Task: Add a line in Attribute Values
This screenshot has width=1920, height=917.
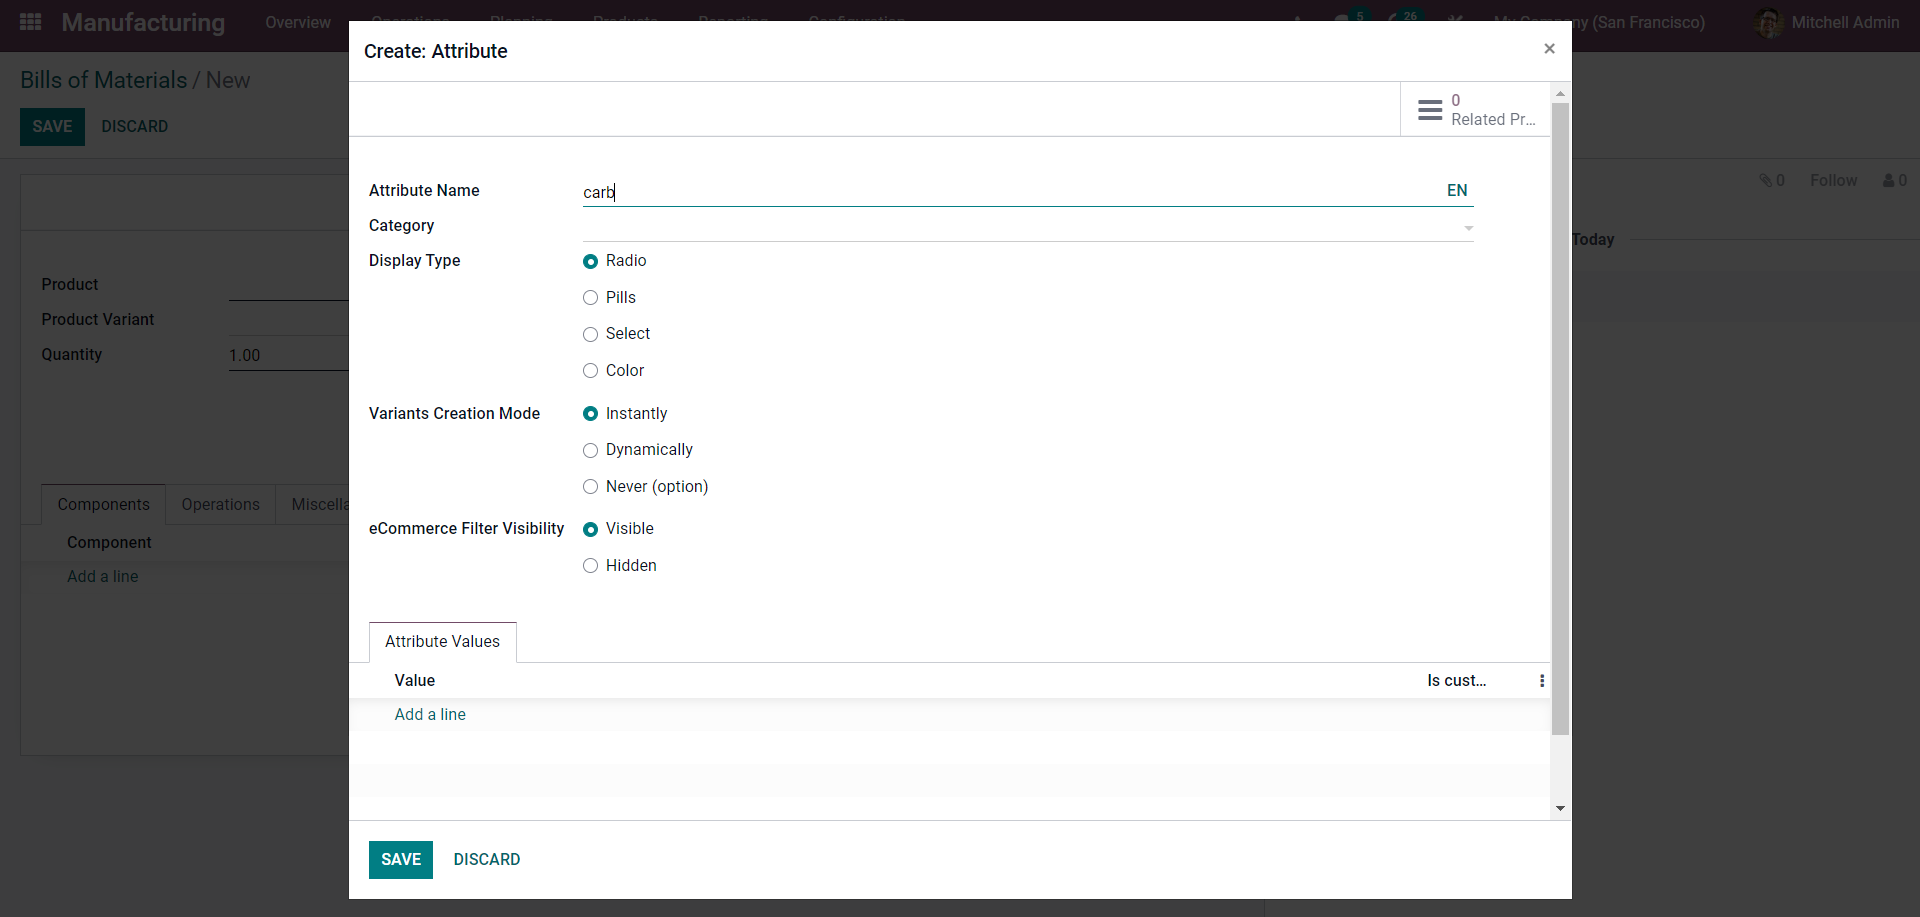Action: point(430,714)
